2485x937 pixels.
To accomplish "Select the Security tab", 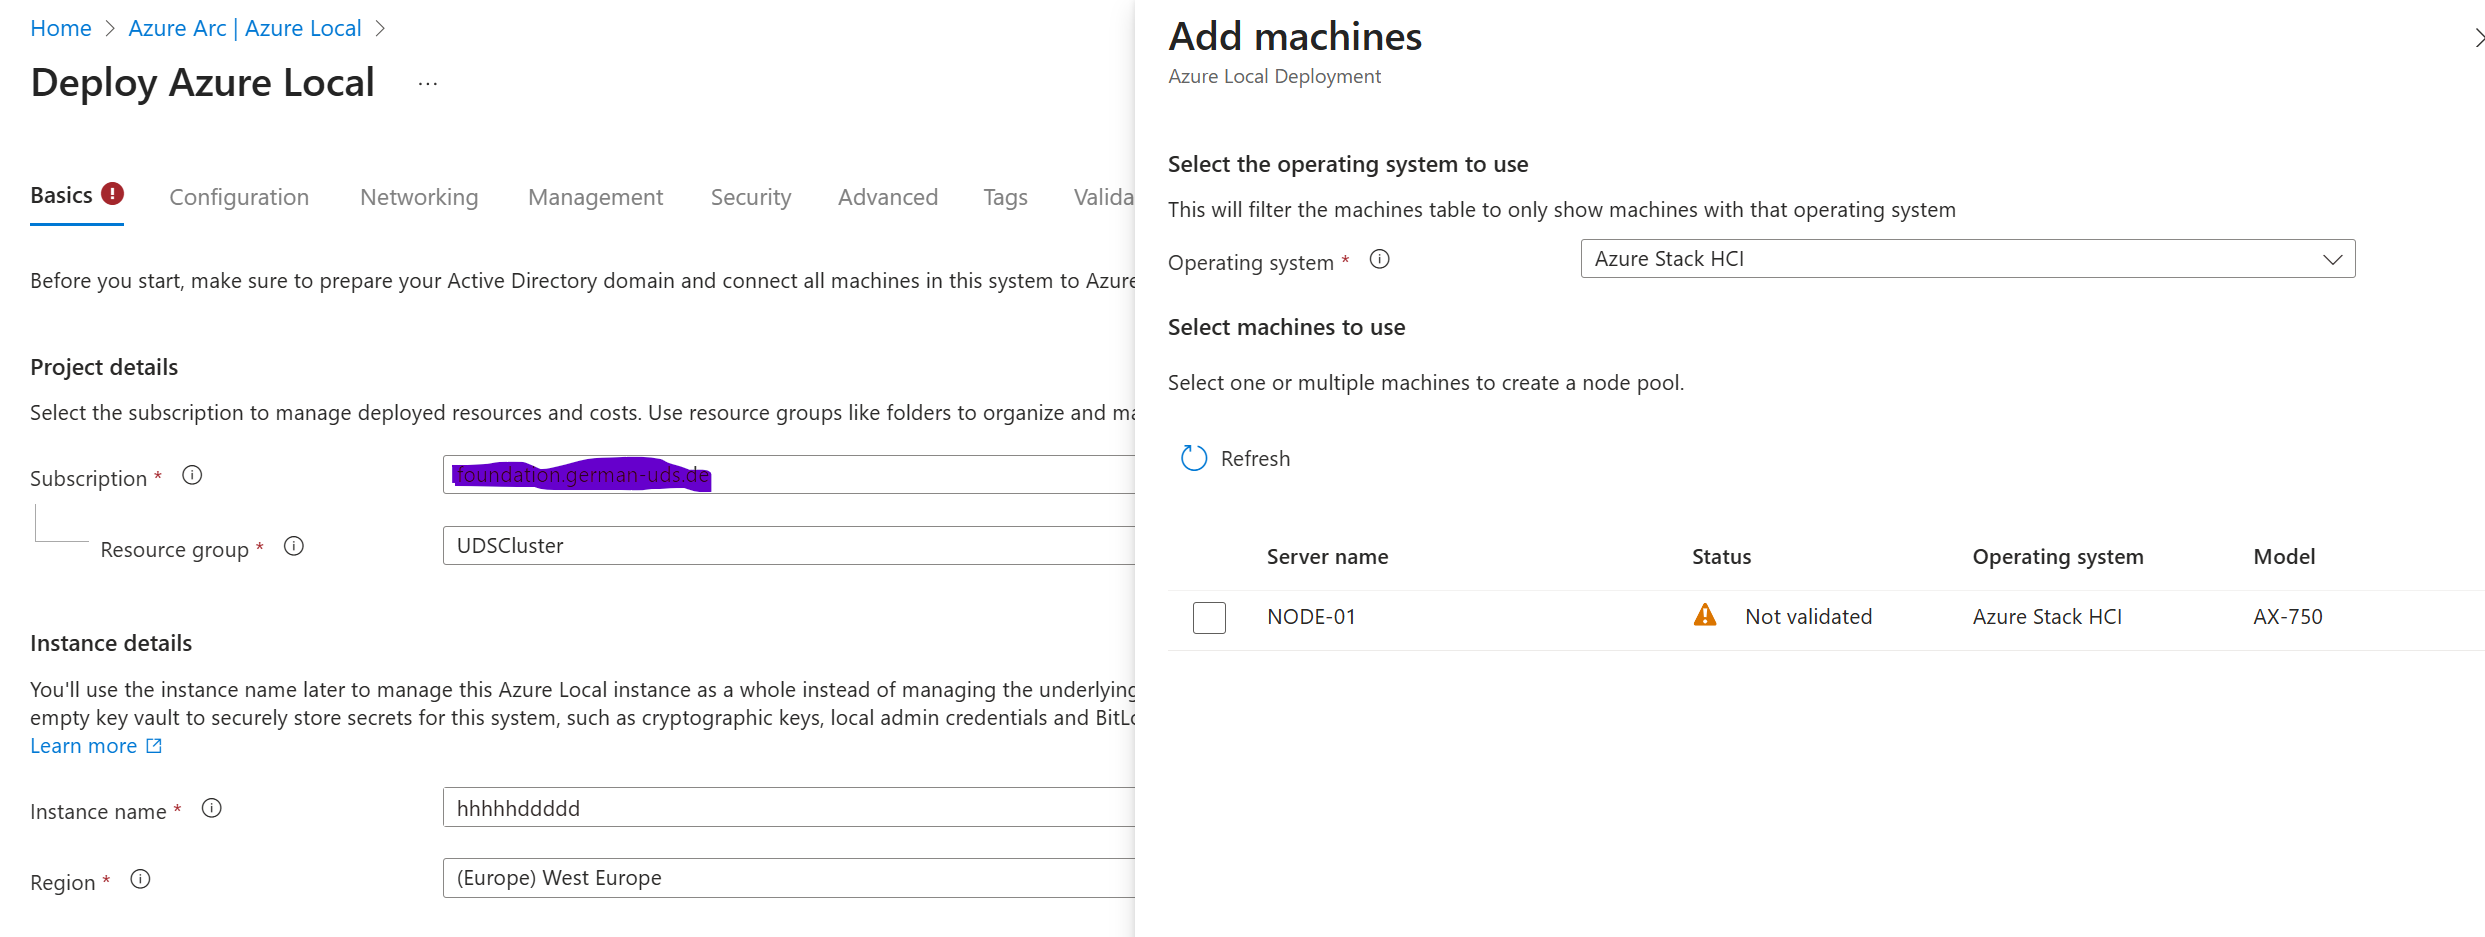I will click(751, 197).
